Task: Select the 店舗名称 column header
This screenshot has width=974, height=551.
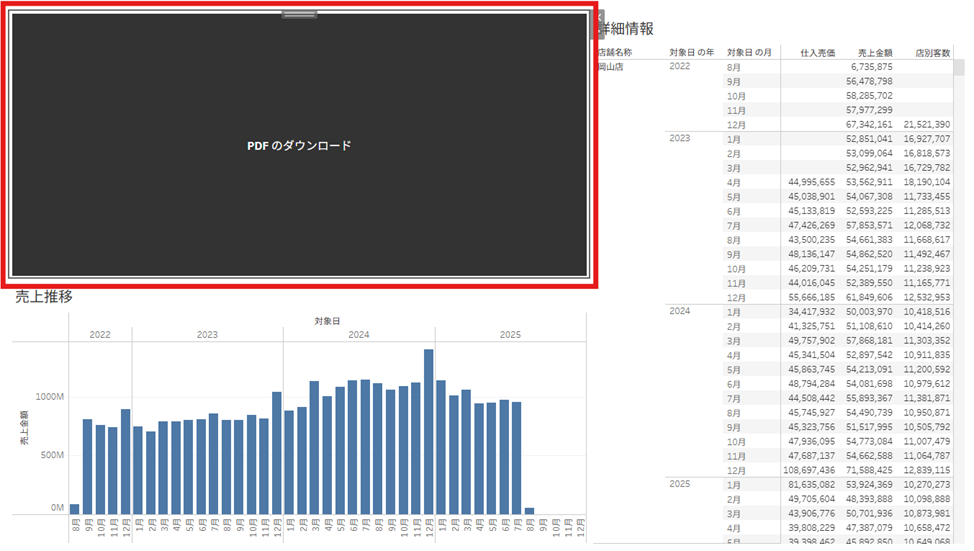Action: coord(615,53)
